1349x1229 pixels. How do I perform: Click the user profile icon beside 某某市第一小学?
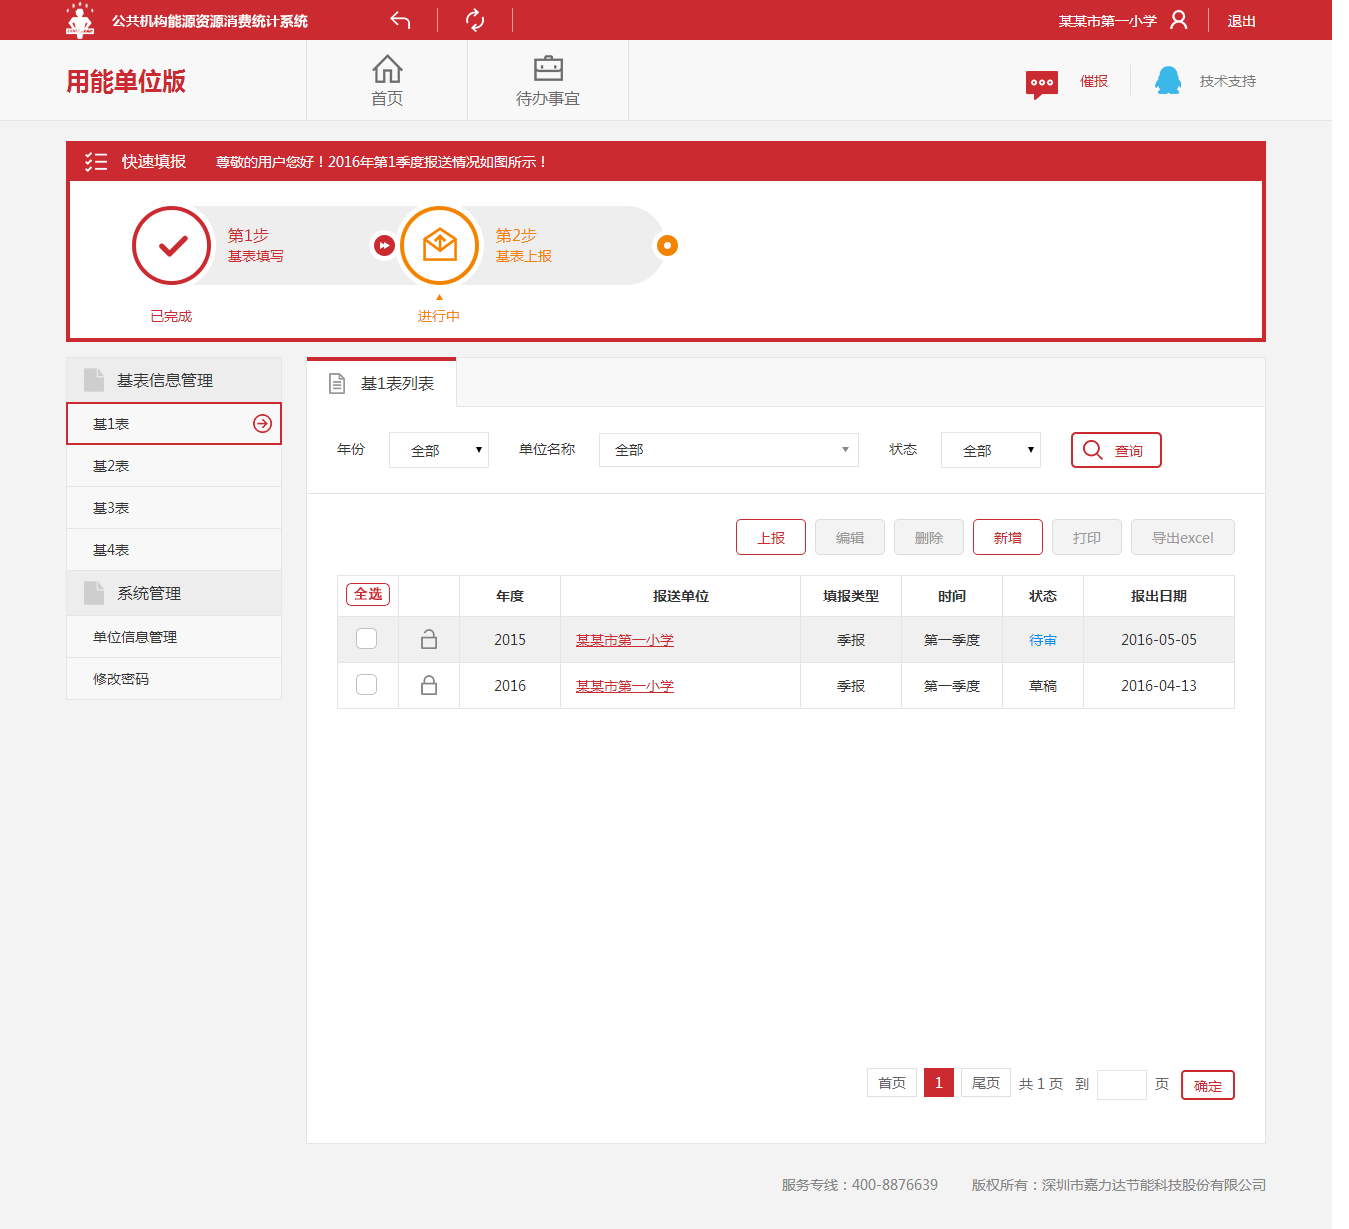pyautogui.click(x=1180, y=18)
